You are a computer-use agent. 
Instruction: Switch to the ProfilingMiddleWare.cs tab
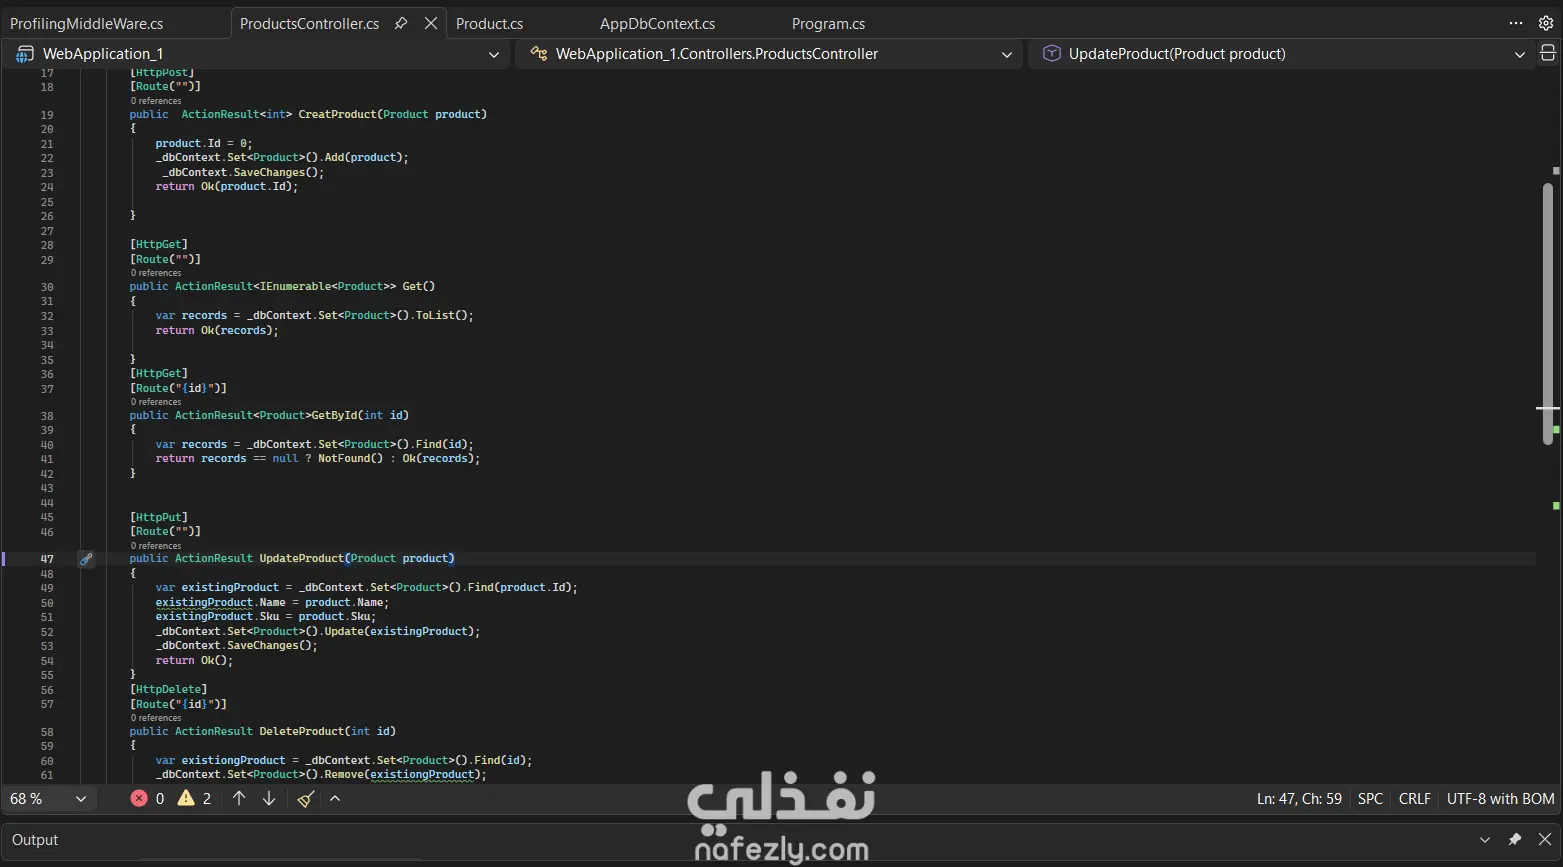click(x=87, y=23)
